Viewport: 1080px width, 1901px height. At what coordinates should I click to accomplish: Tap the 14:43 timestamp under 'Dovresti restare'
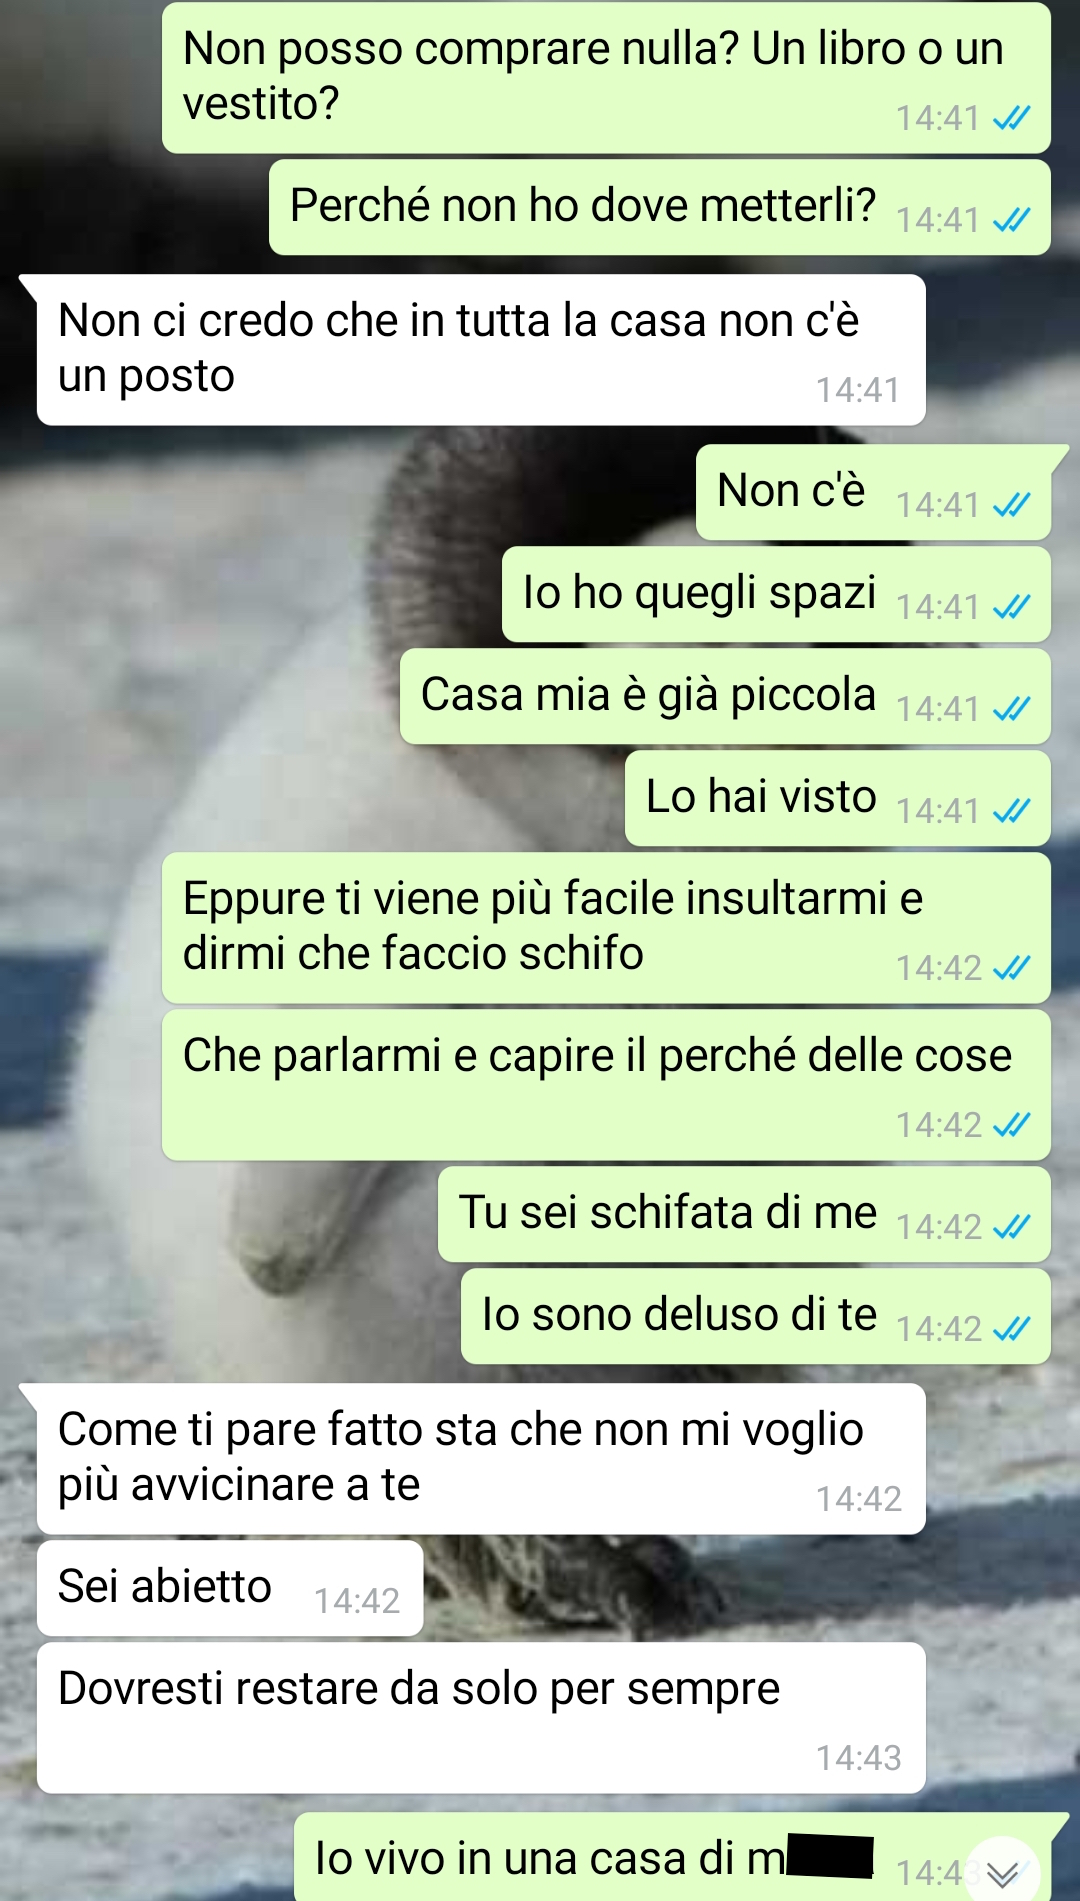point(858,1758)
